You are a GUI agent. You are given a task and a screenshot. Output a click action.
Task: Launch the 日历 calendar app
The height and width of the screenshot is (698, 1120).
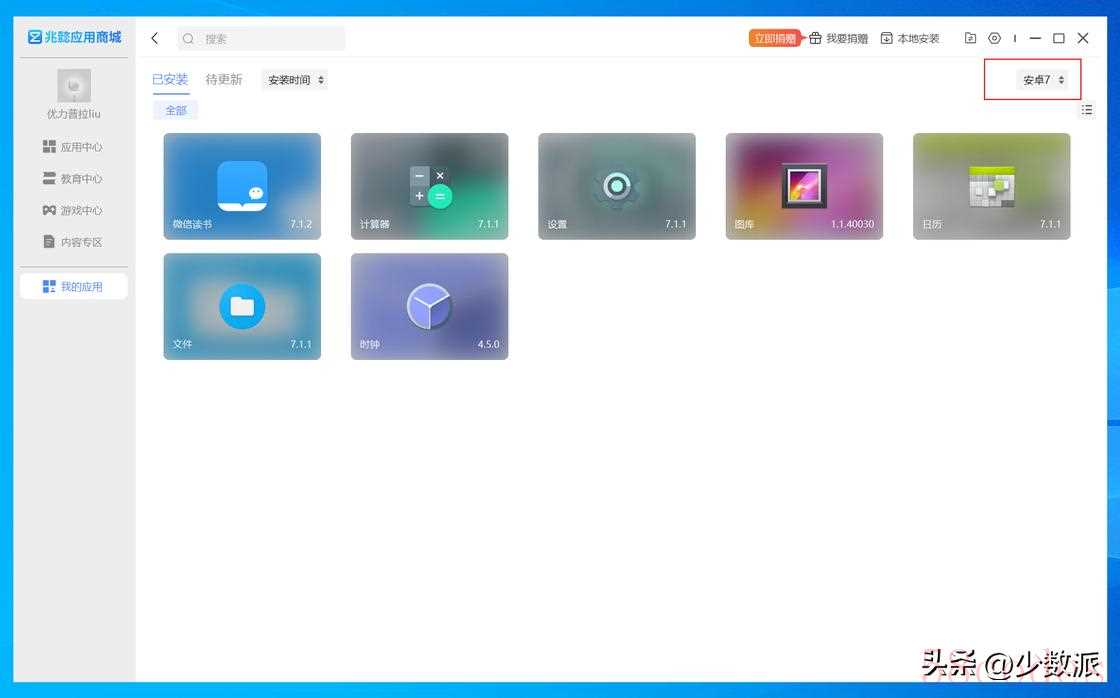pos(991,186)
